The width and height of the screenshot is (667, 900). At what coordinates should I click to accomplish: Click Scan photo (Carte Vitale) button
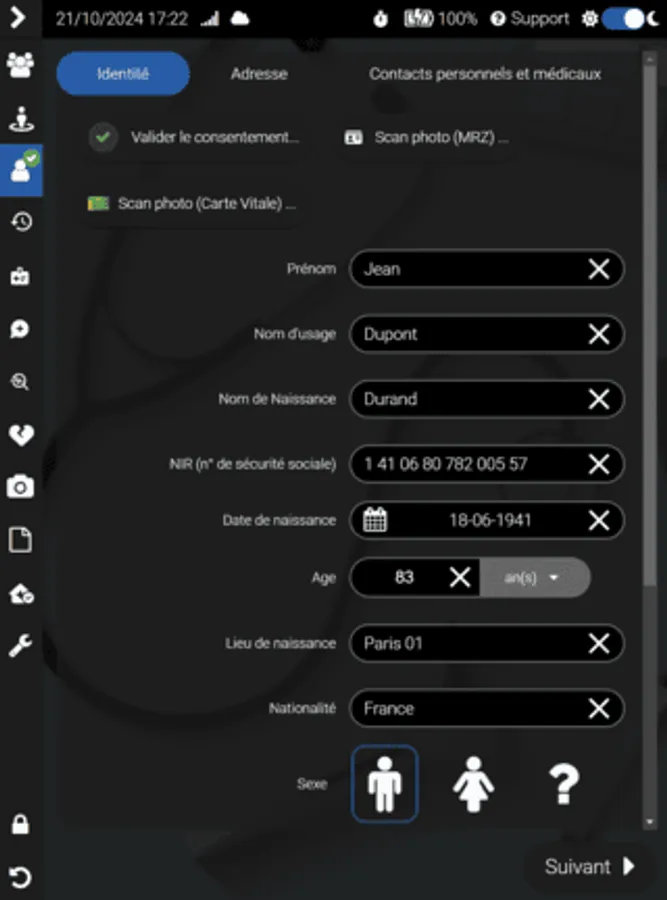pos(192,204)
